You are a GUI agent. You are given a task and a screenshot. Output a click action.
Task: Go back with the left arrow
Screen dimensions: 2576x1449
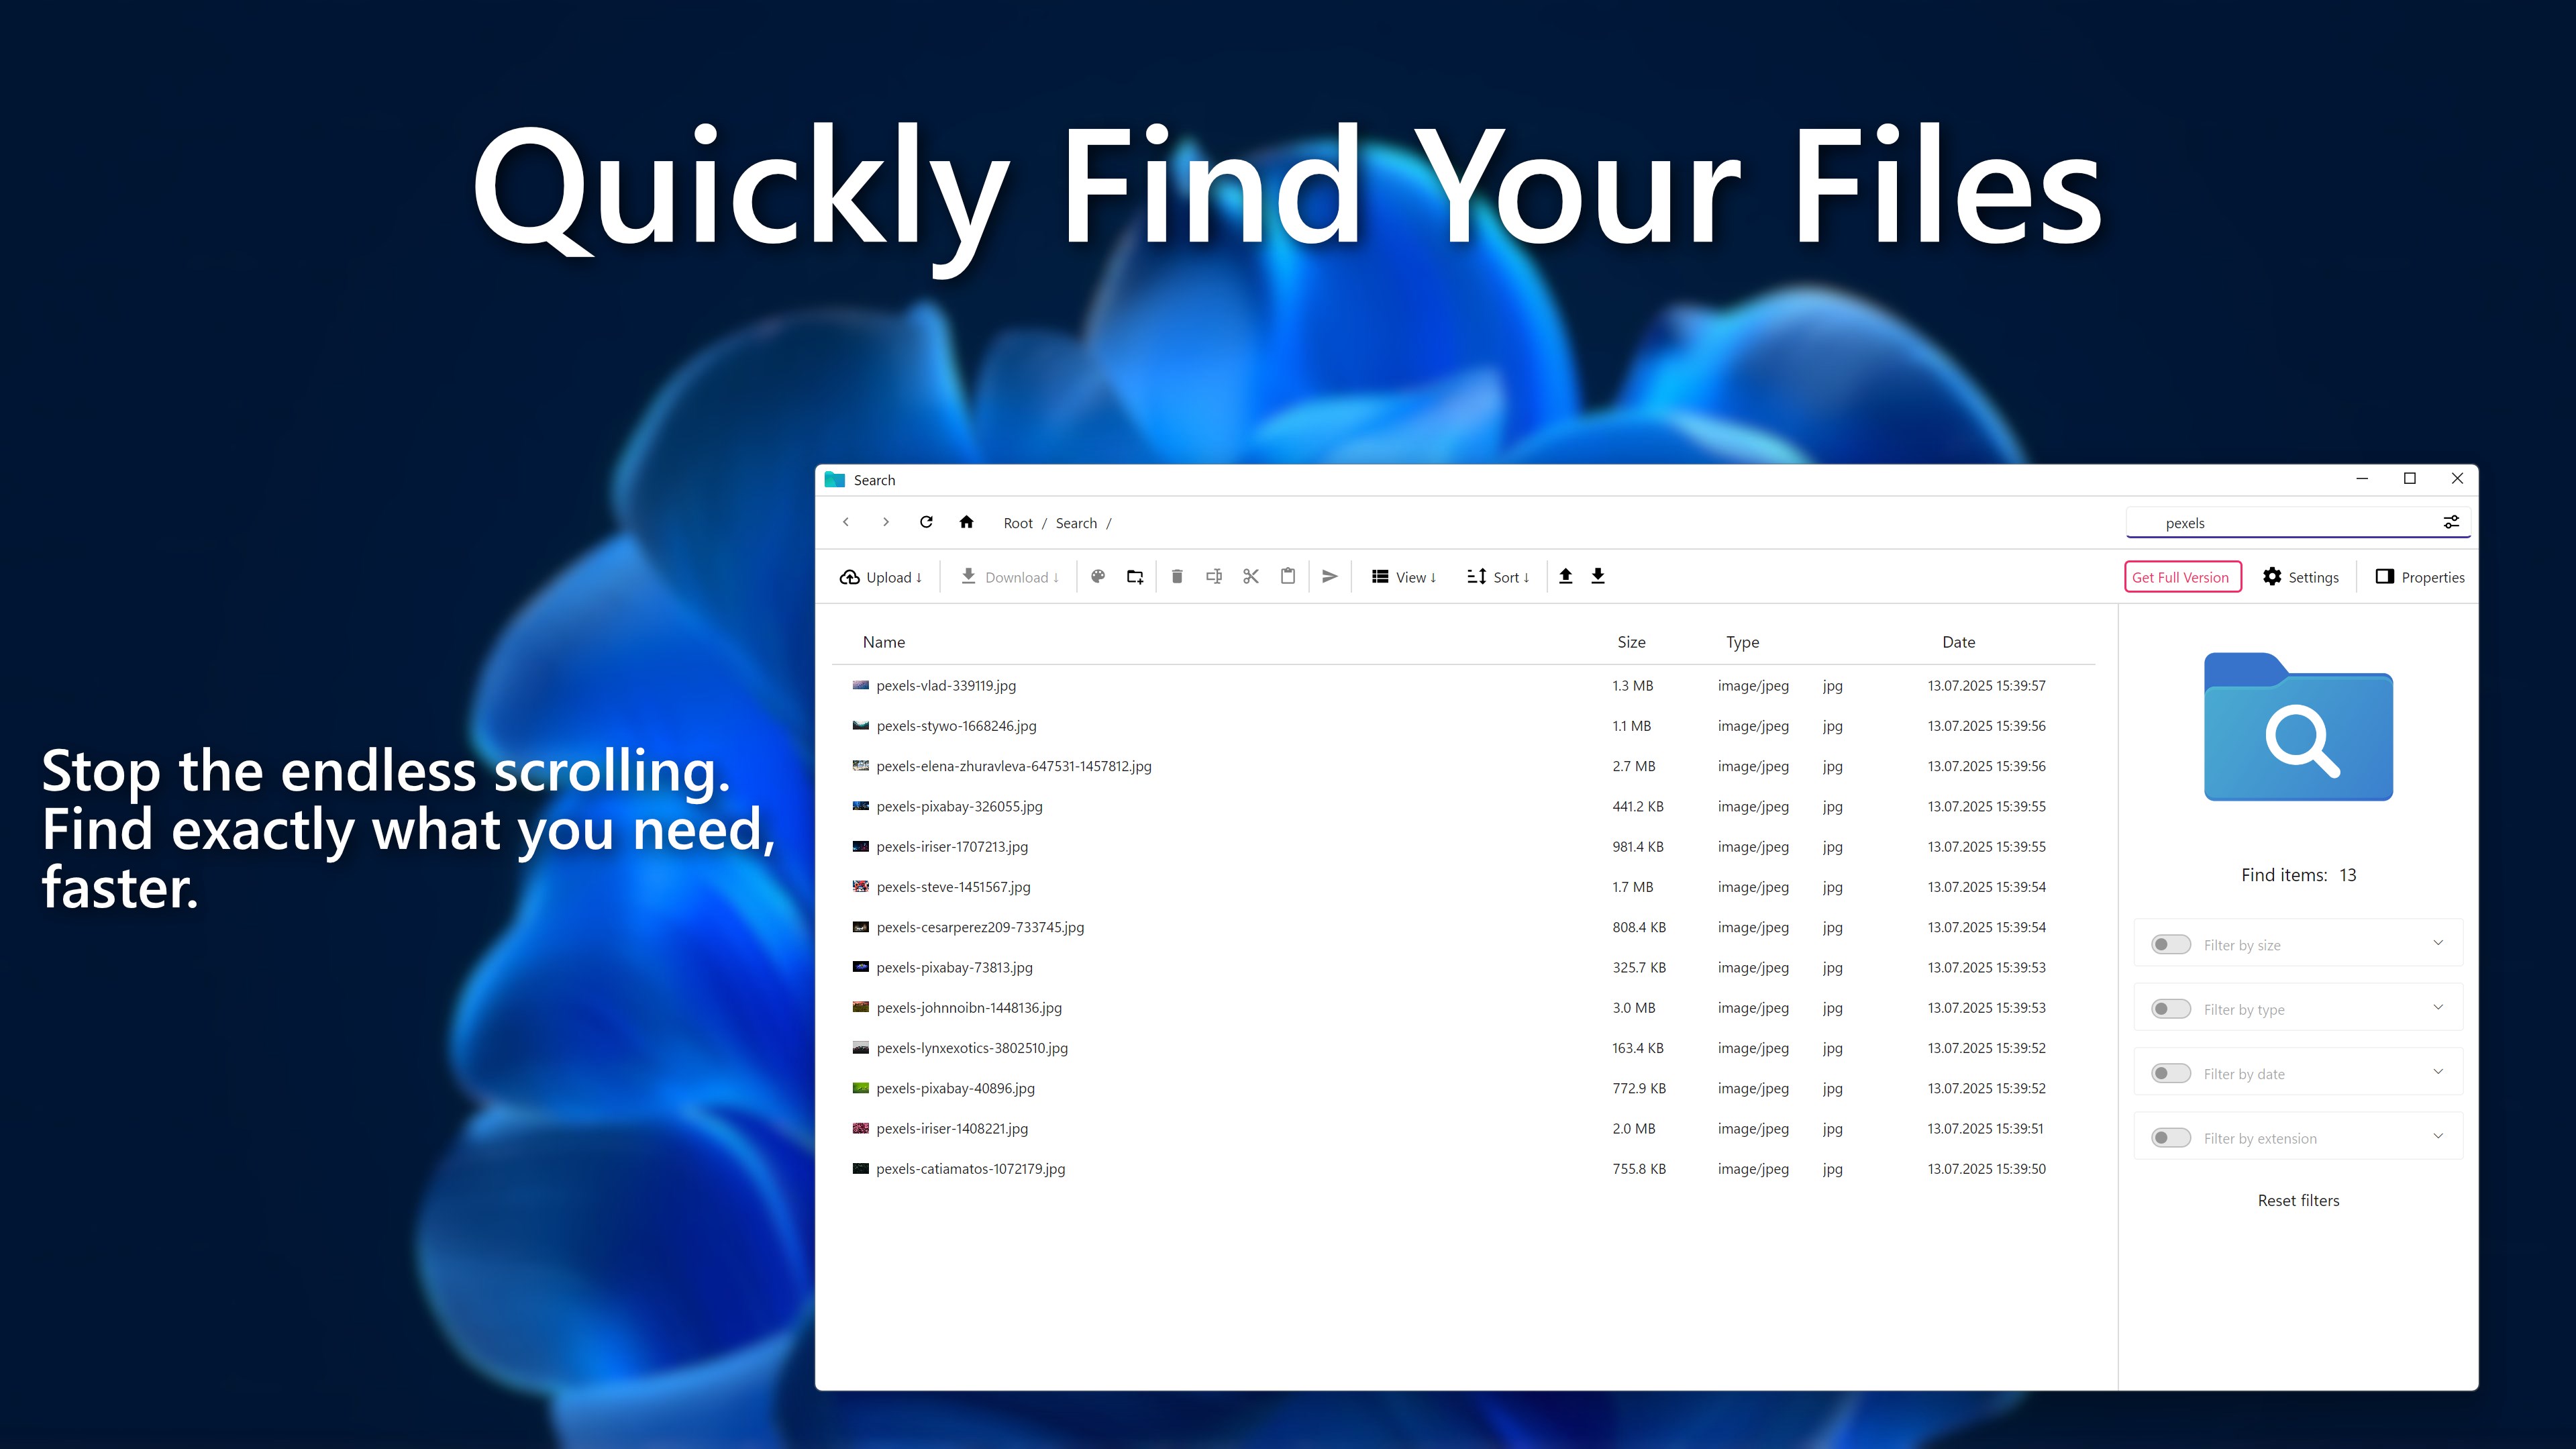tap(846, 522)
